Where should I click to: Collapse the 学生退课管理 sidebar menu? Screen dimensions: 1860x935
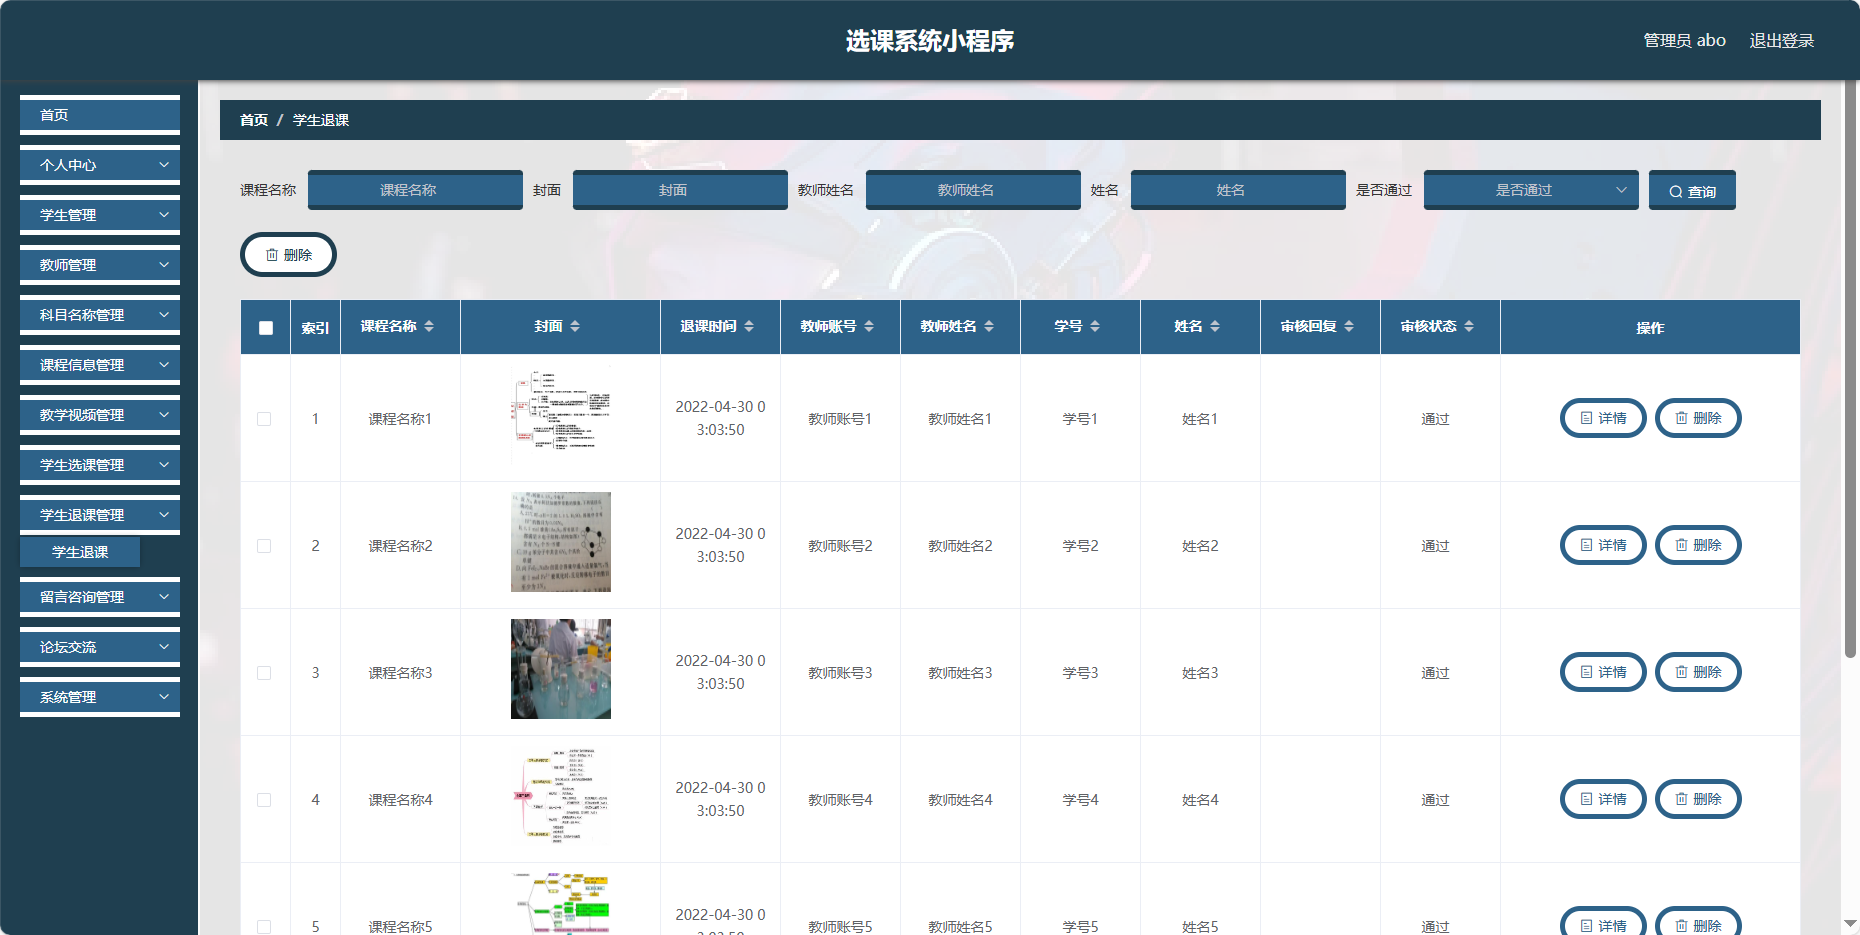100,515
